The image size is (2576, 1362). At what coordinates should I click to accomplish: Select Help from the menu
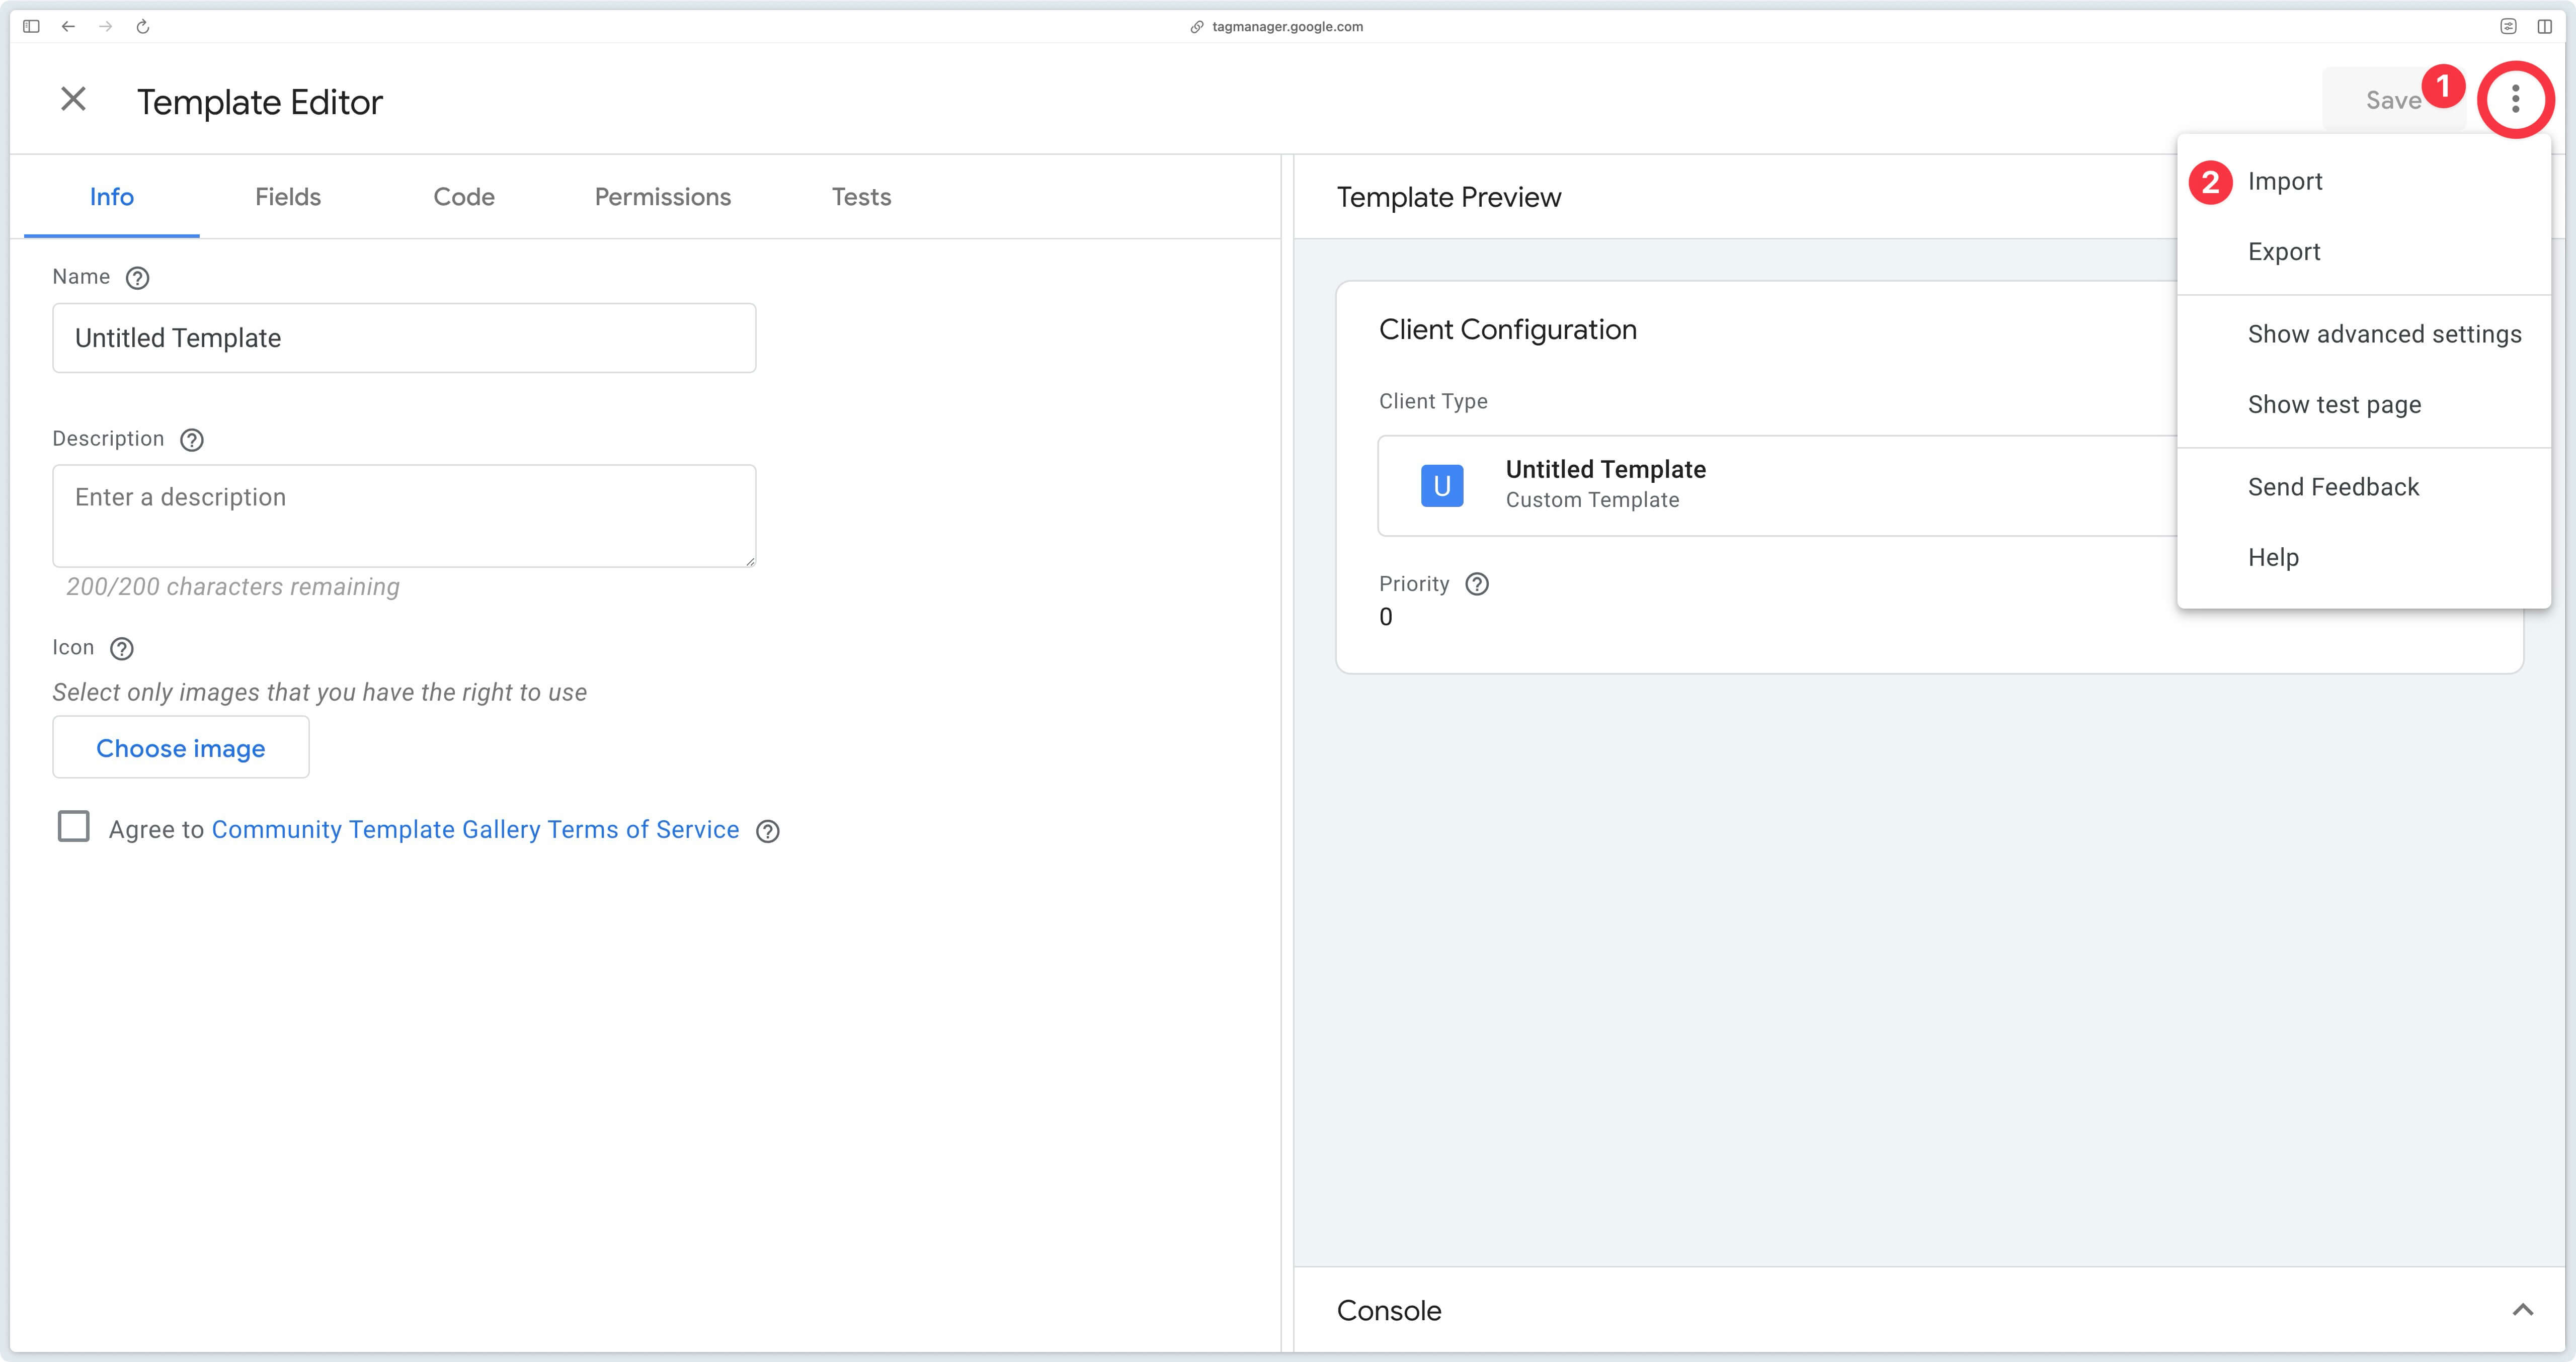point(2364,557)
